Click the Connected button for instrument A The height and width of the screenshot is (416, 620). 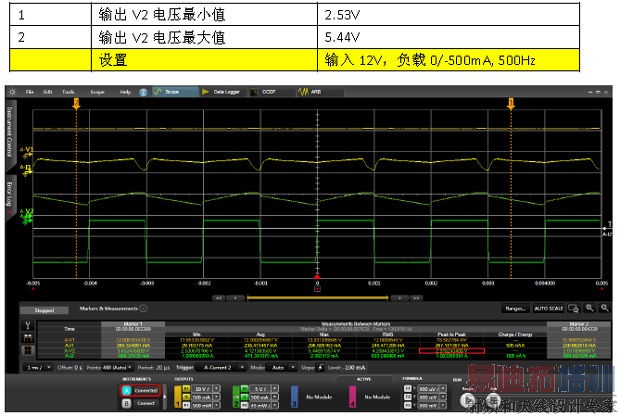tap(146, 391)
